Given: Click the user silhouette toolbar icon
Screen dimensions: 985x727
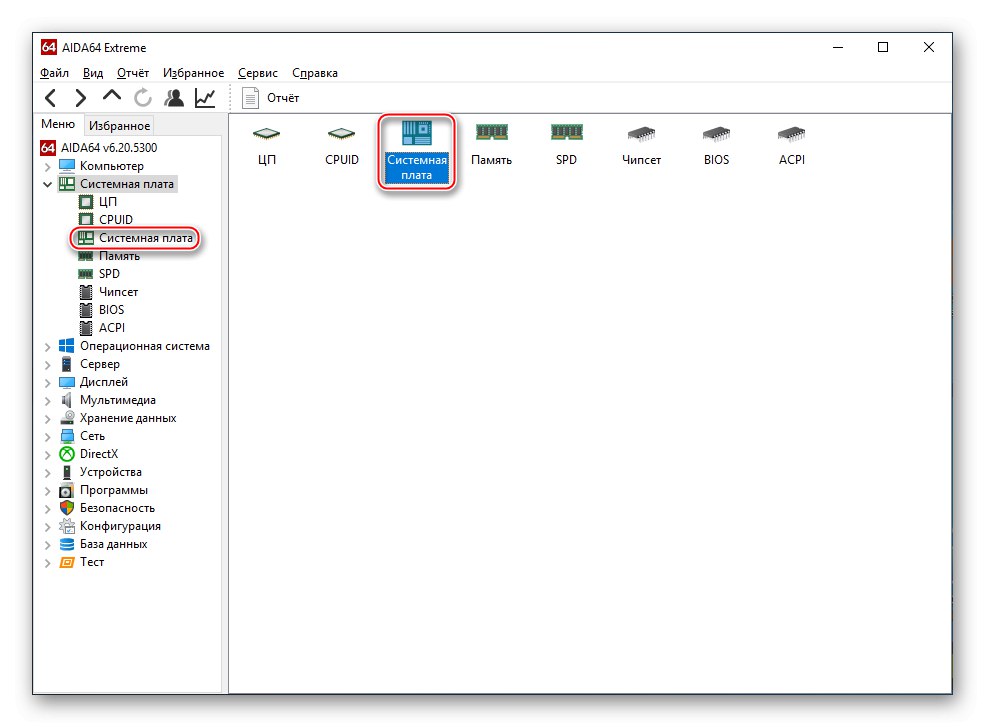Looking at the screenshot, I should click(x=174, y=98).
